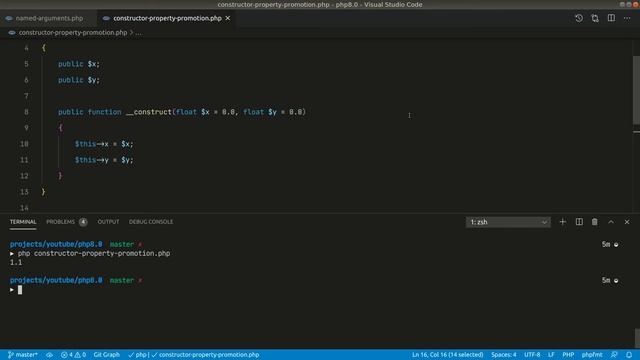This screenshot has width=640, height=360.
Task: Click constructor-property-promotion.php in the breadcrumb
Action: [73, 32]
